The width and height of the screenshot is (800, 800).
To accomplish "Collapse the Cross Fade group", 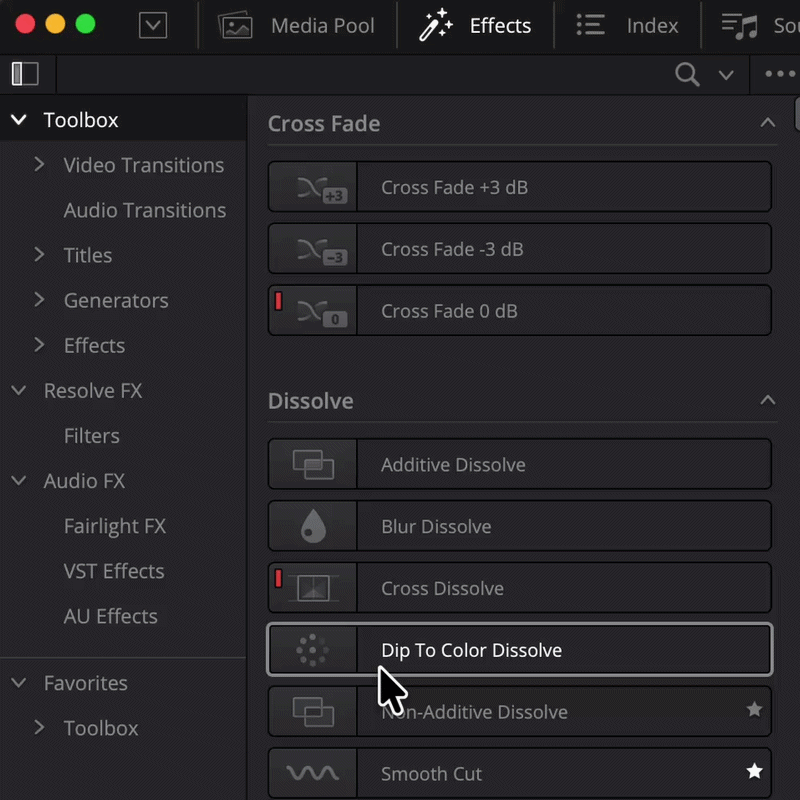I will [x=767, y=123].
